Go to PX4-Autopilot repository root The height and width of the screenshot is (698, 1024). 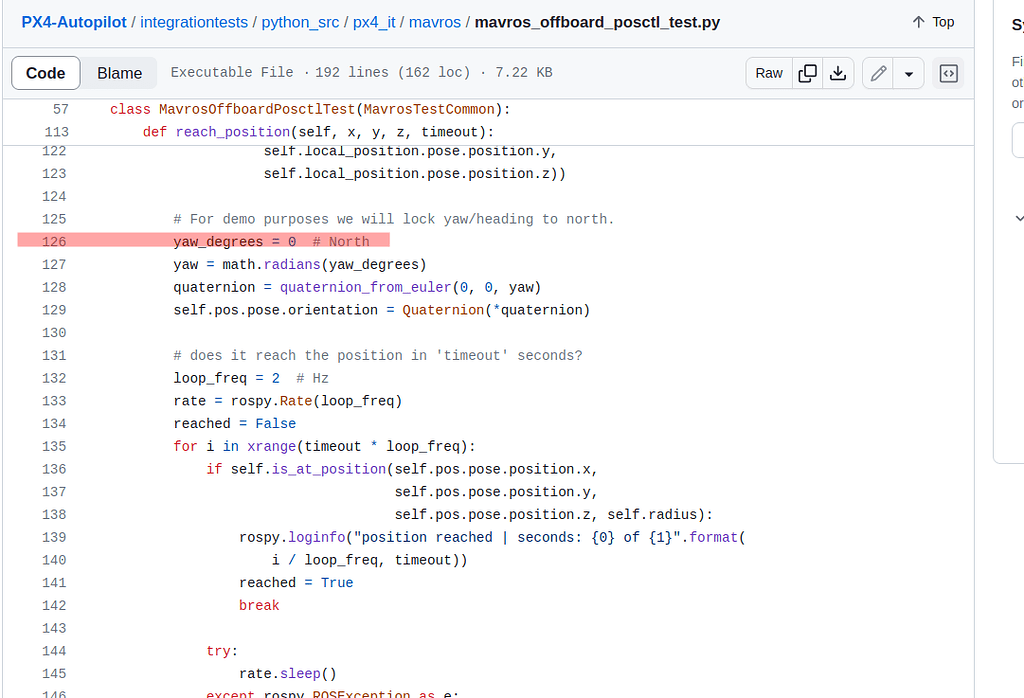(73, 22)
